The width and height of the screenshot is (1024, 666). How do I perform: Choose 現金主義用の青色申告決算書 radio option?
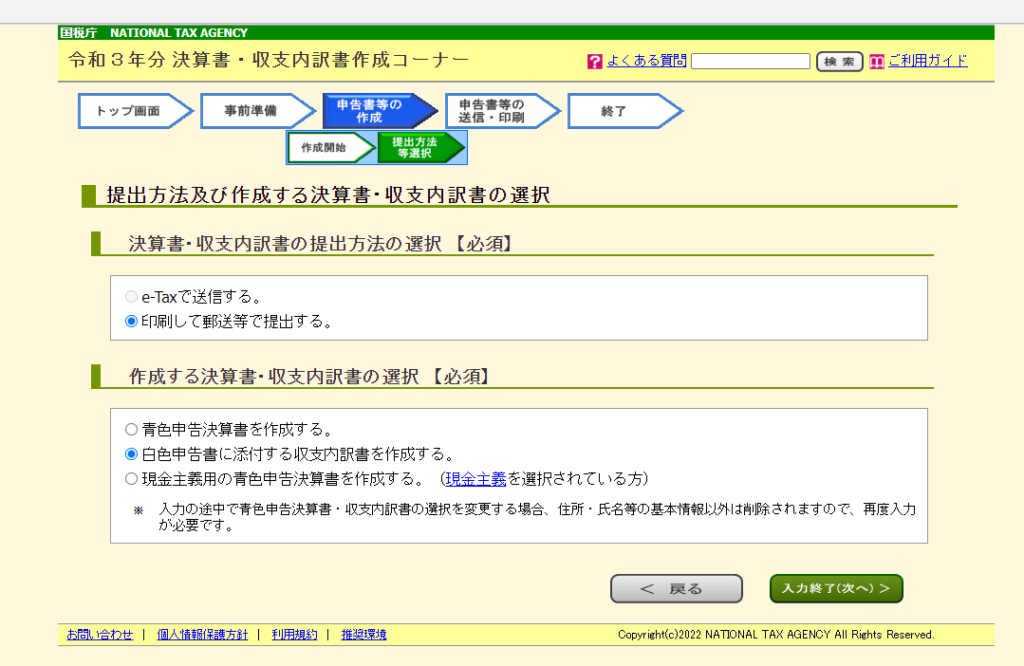pos(131,479)
